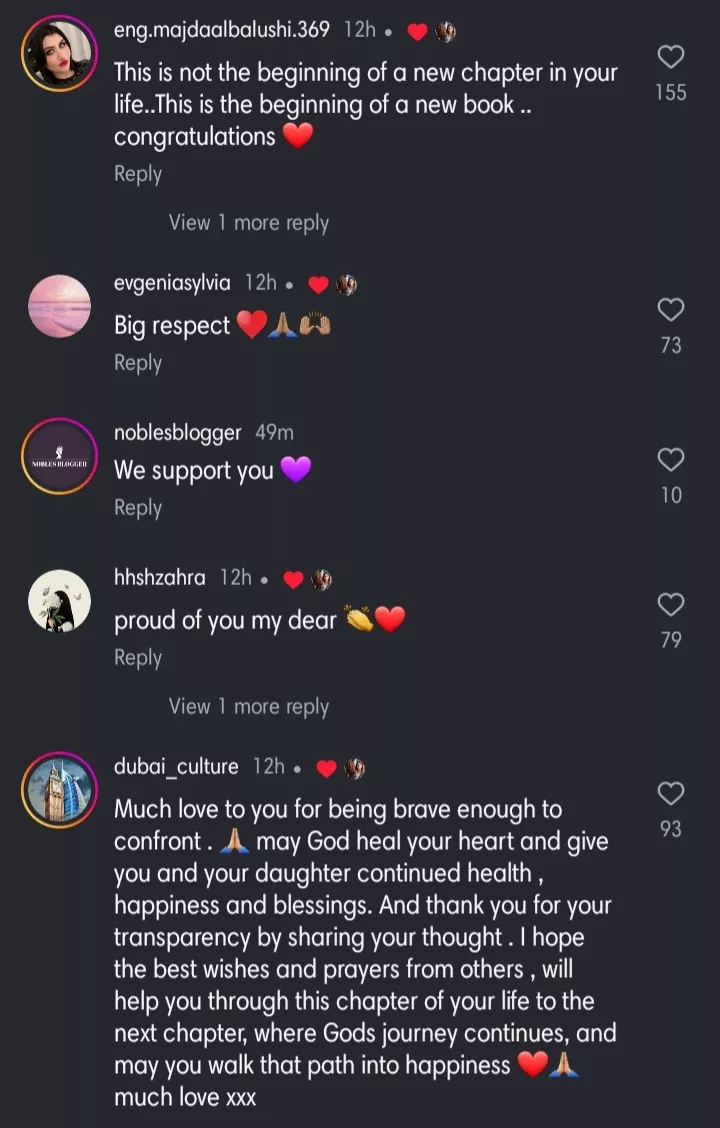Reply to hhshzahra's comment
The height and width of the screenshot is (1128, 720).
138,657
